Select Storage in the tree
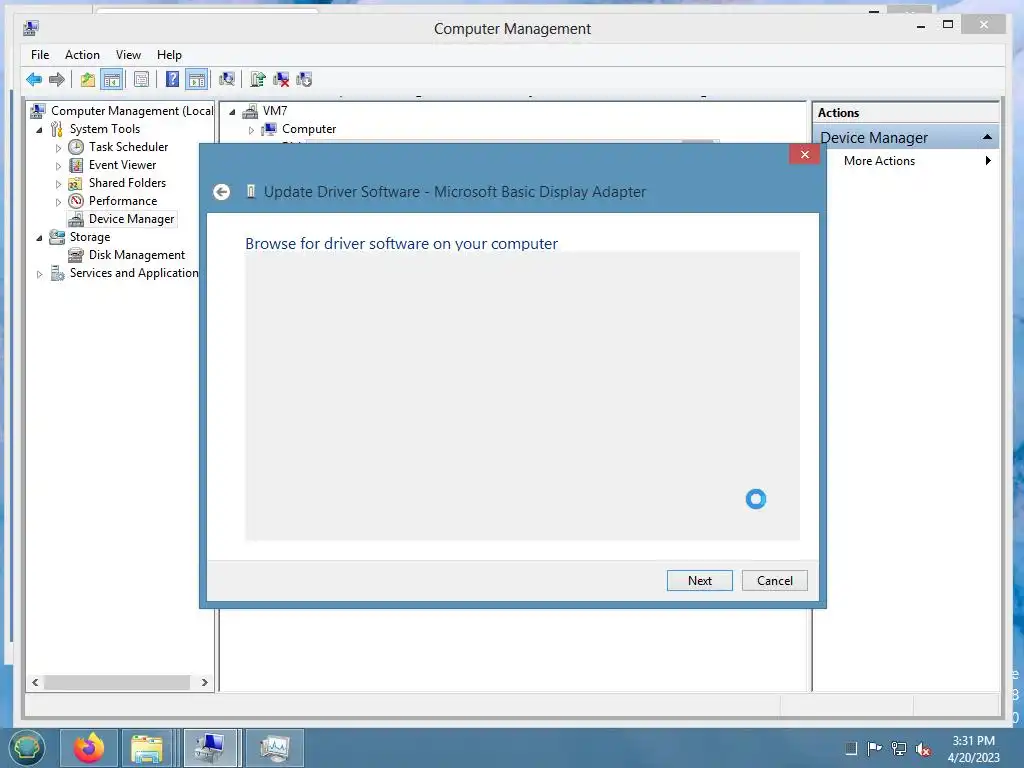Image resolution: width=1024 pixels, height=768 pixels. coord(90,237)
